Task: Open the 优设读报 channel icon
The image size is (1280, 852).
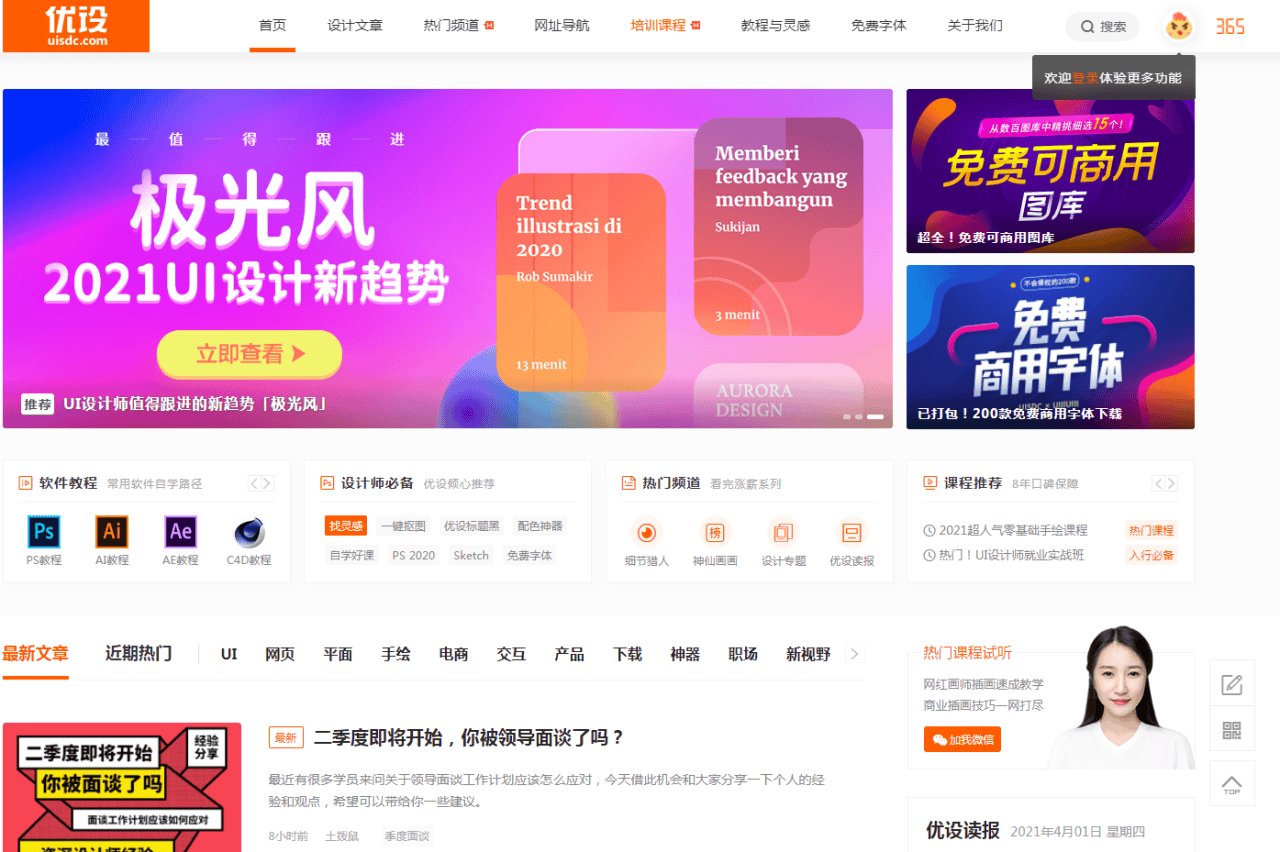Action: (x=851, y=533)
